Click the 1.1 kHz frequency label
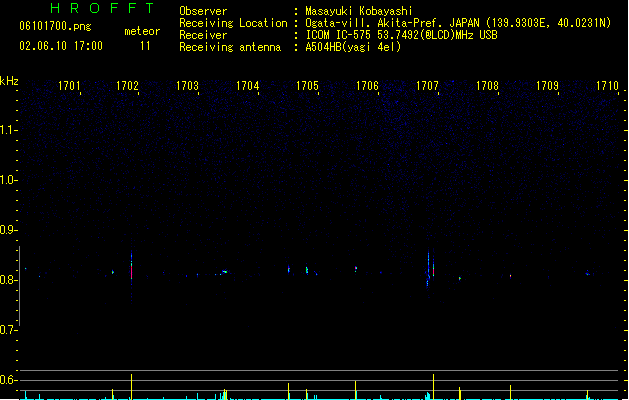Viewport: 629px width, 400px height. coord(8,130)
